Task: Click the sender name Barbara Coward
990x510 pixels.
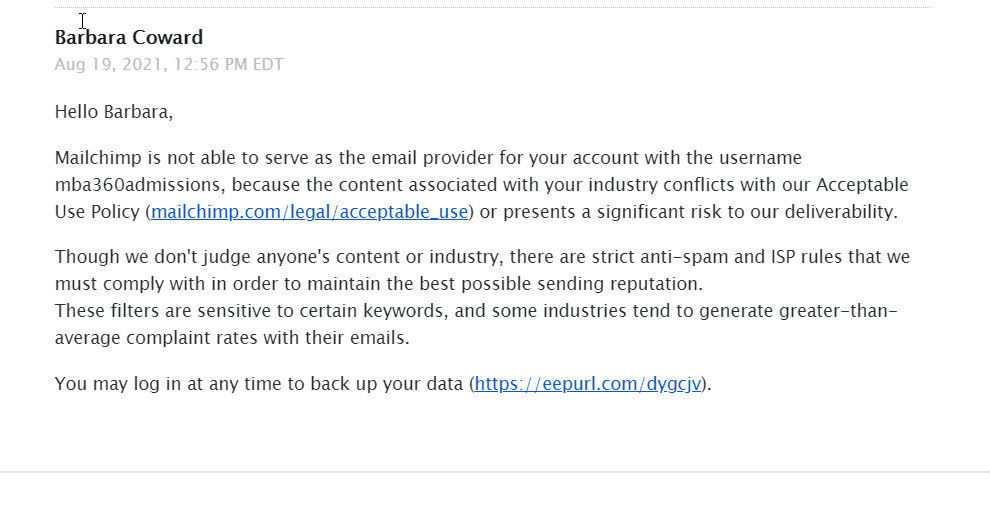Action: 129,37
